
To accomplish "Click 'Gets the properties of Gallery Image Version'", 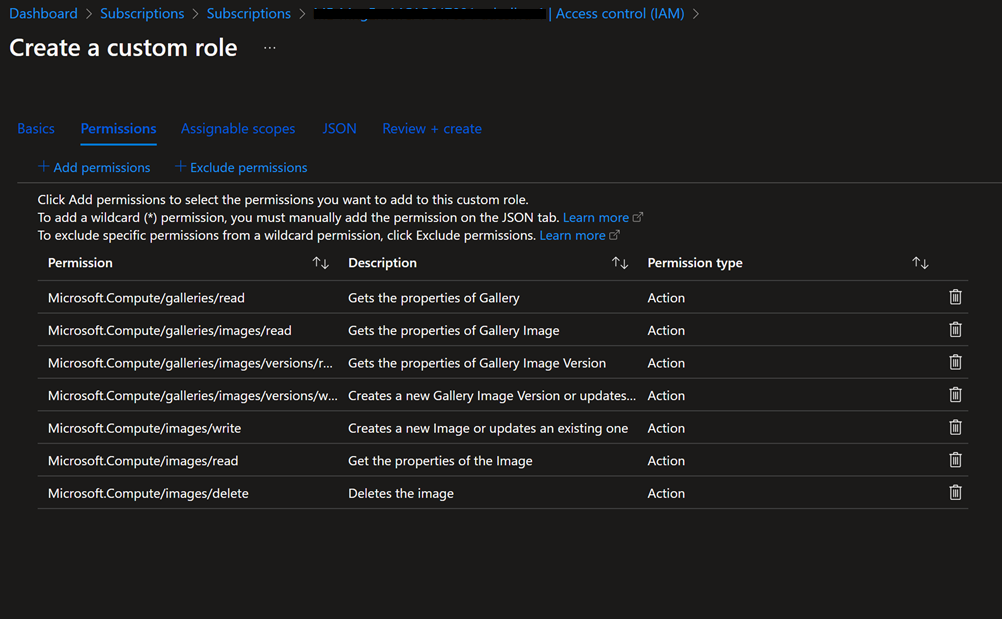I will click(477, 363).
